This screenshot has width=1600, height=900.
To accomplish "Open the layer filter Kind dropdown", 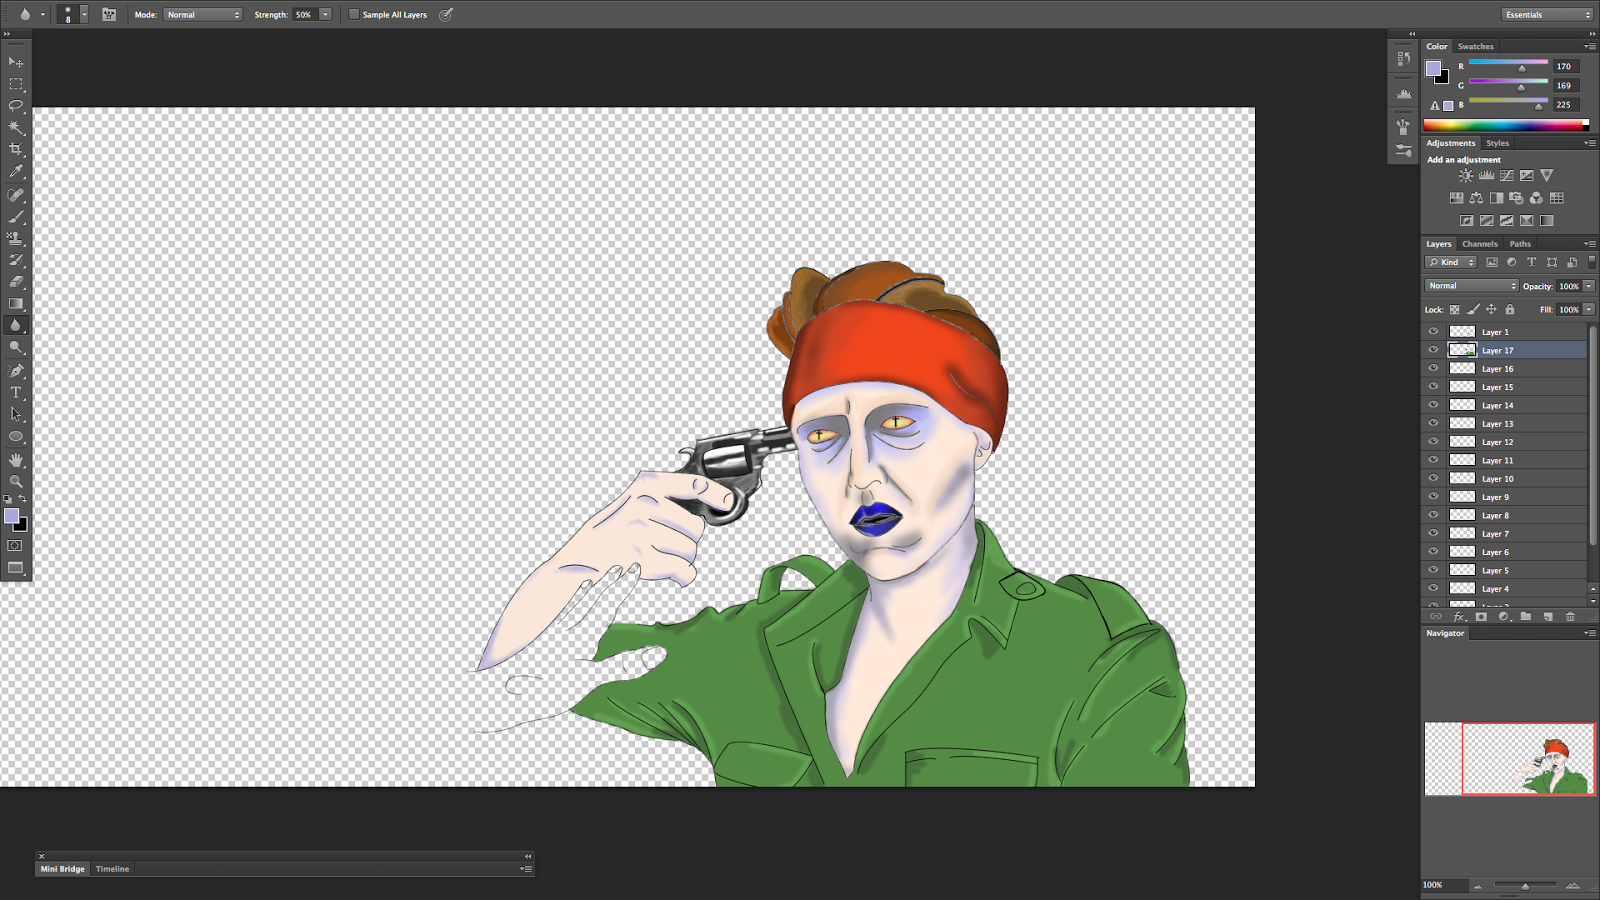I will 1451,262.
